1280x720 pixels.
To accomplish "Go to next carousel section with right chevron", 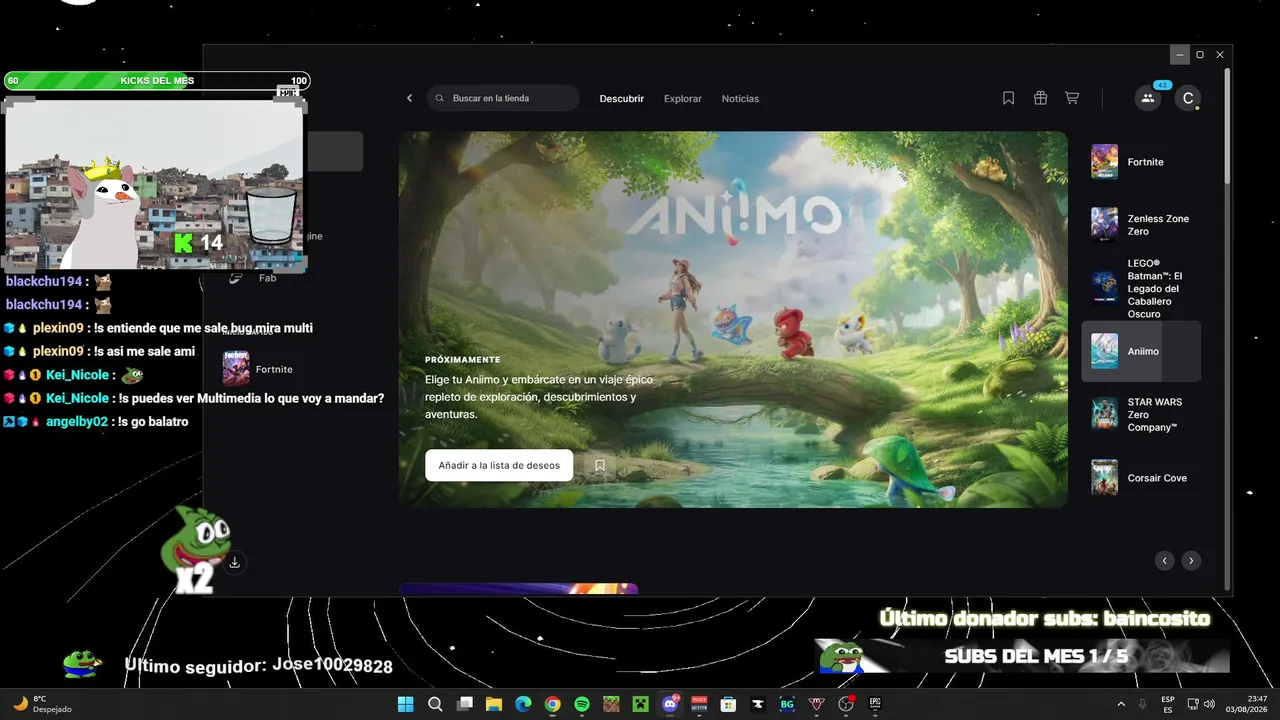I will point(1190,561).
